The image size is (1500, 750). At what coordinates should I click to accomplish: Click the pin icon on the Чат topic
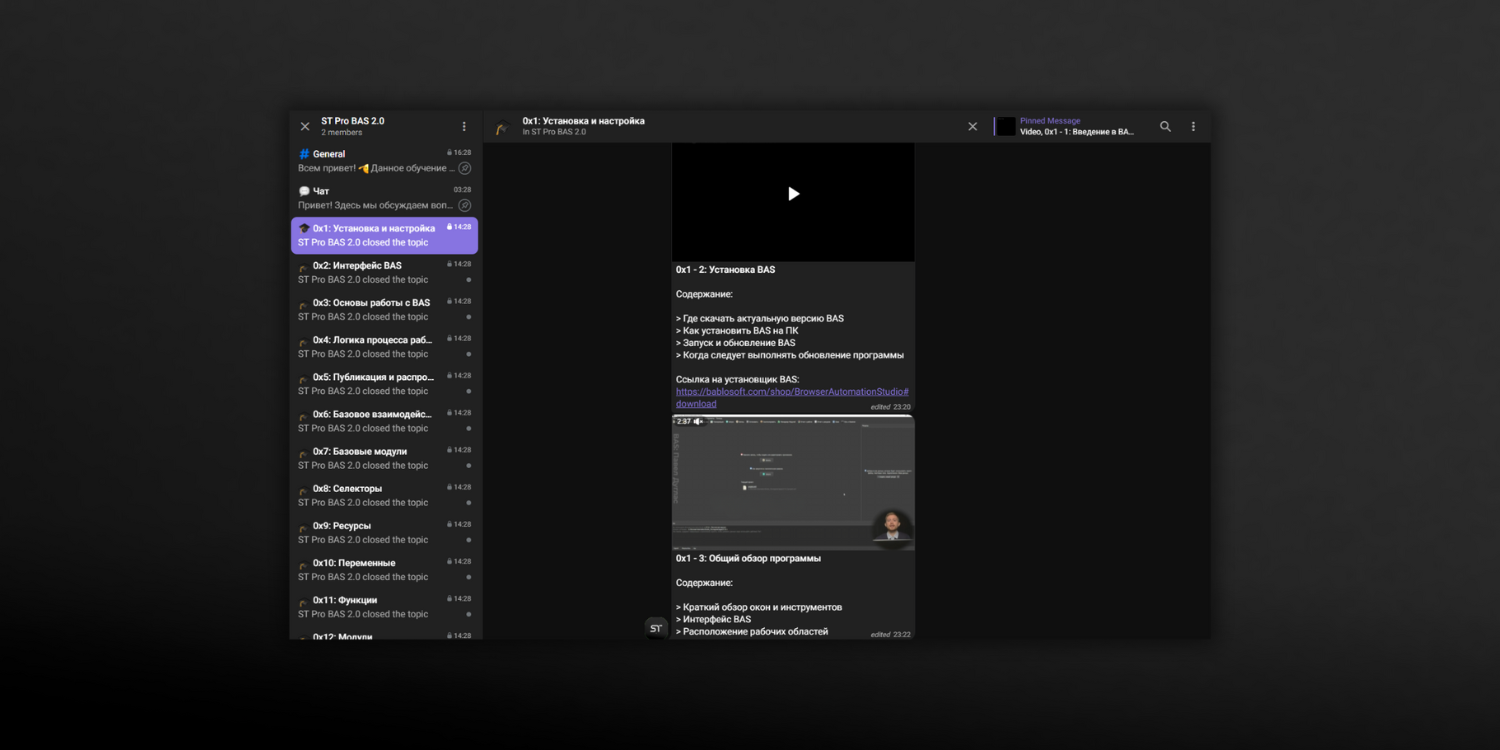coord(465,206)
